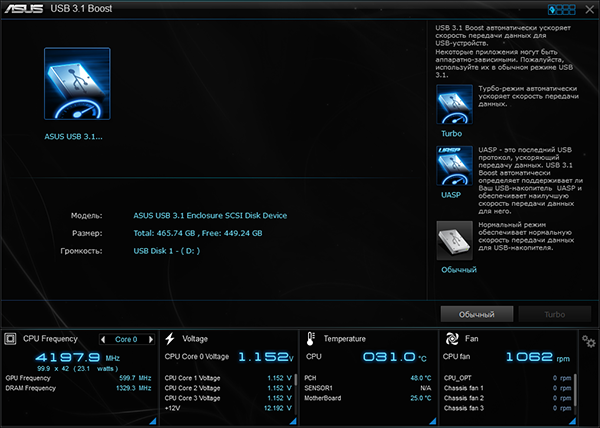Click the CPU Frequency chip icon
600x428 pixels.
click(x=10, y=338)
